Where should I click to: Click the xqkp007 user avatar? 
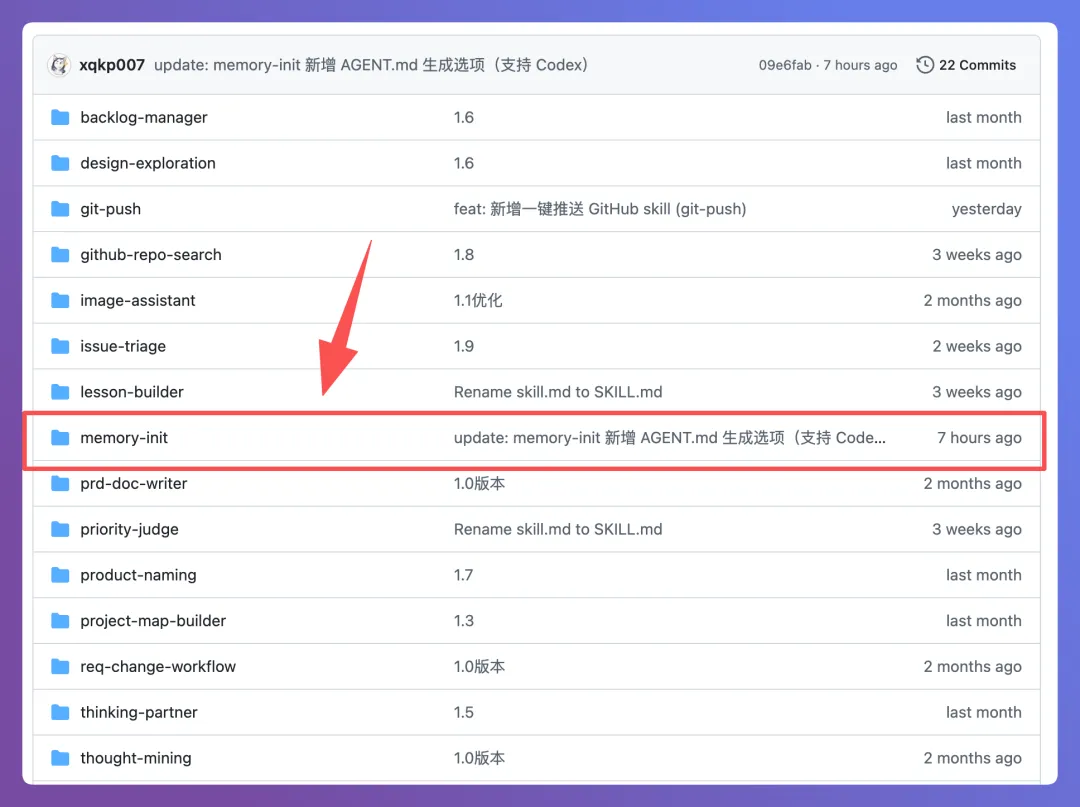[x=59, y=65]
